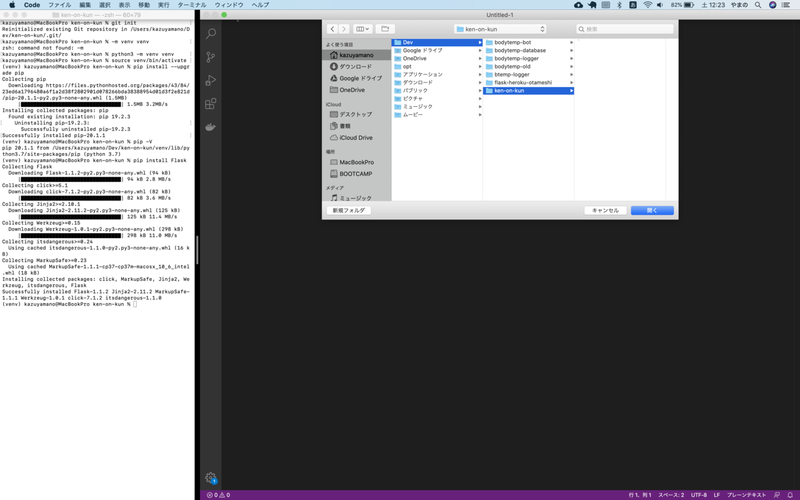Select Google ドライブ in the dialog sidebar
The image size is (800, 500).
[x=357, y=78]
